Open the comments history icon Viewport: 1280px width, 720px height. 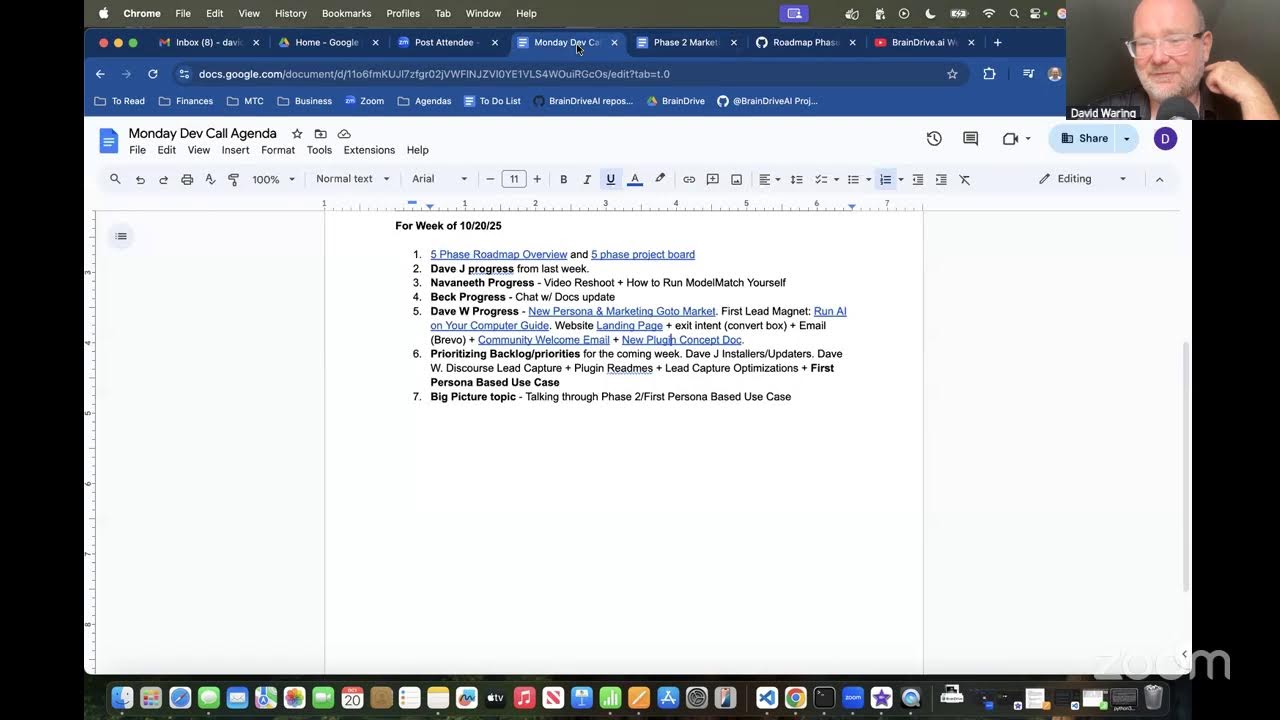[970, 139]
